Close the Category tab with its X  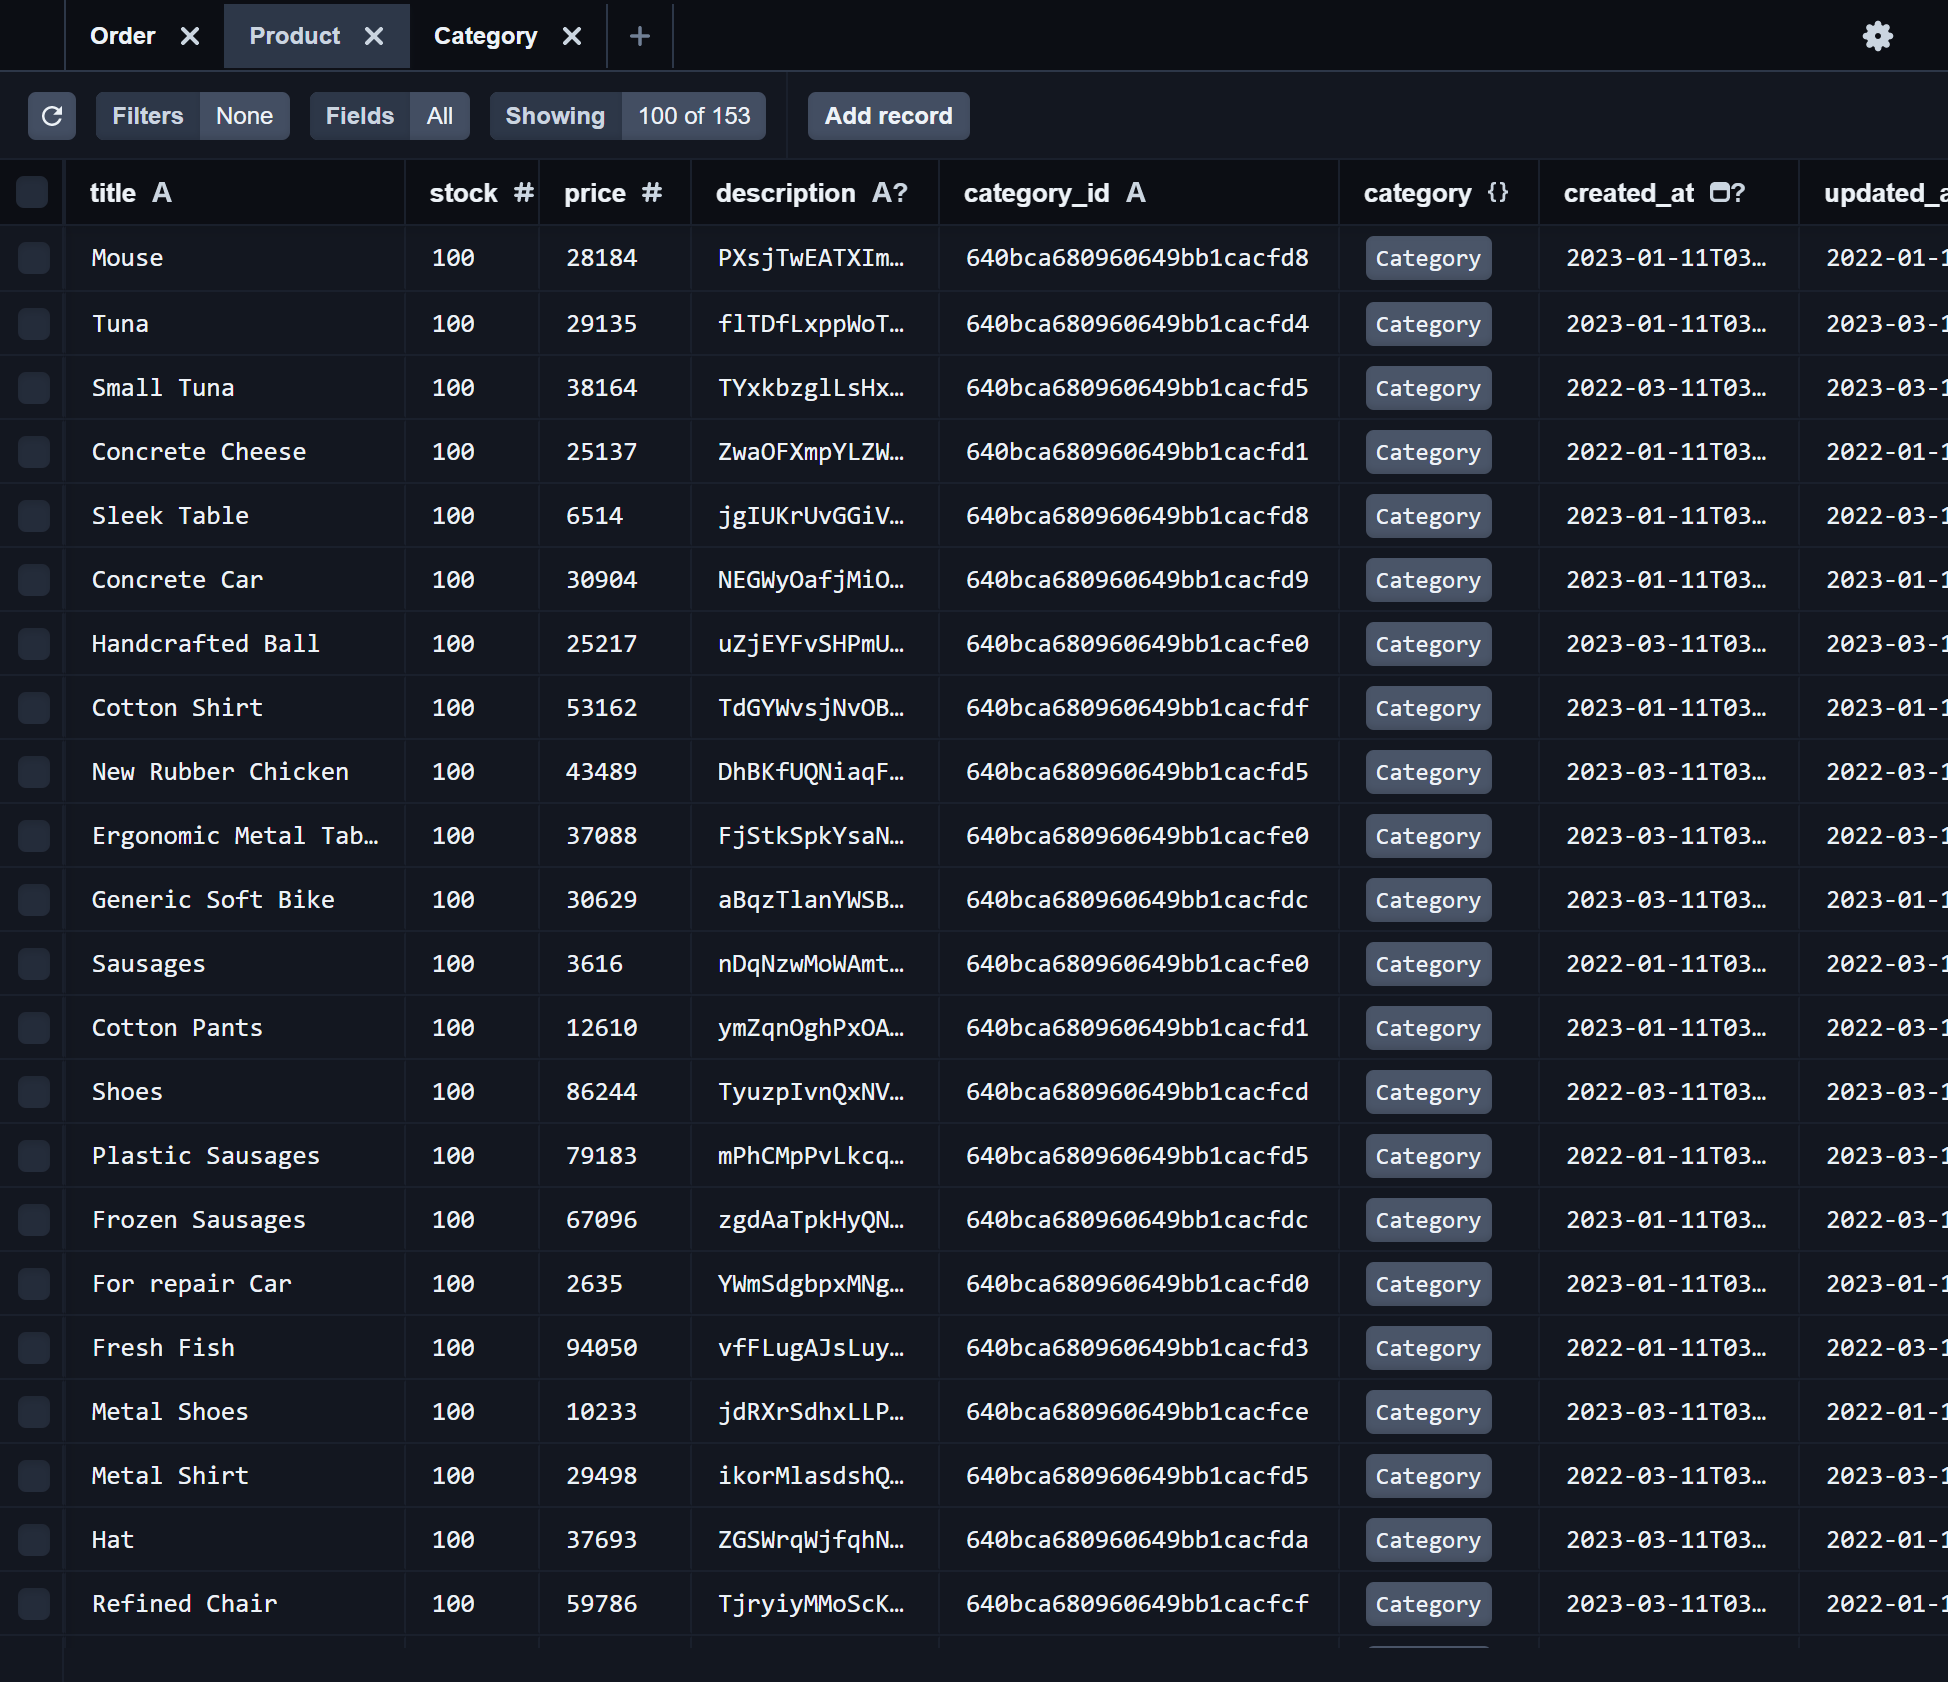click(x=572, y=37)
